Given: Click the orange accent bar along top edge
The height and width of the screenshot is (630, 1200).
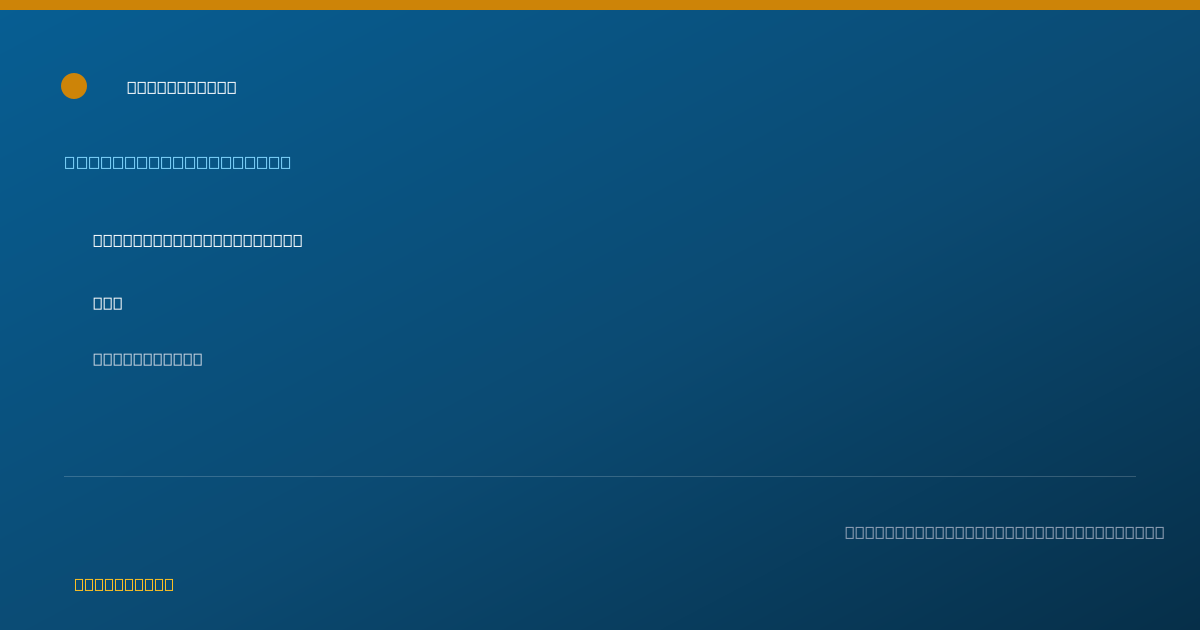Looking at the screenshot, I should pos(600,5).
